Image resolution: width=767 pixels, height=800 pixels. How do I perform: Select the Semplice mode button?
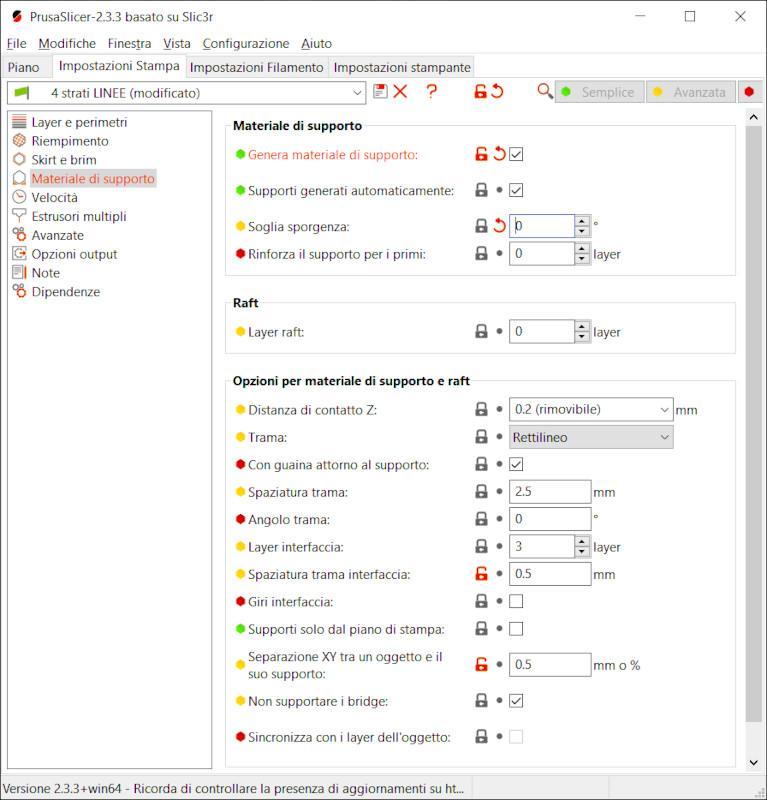(598, 92)
